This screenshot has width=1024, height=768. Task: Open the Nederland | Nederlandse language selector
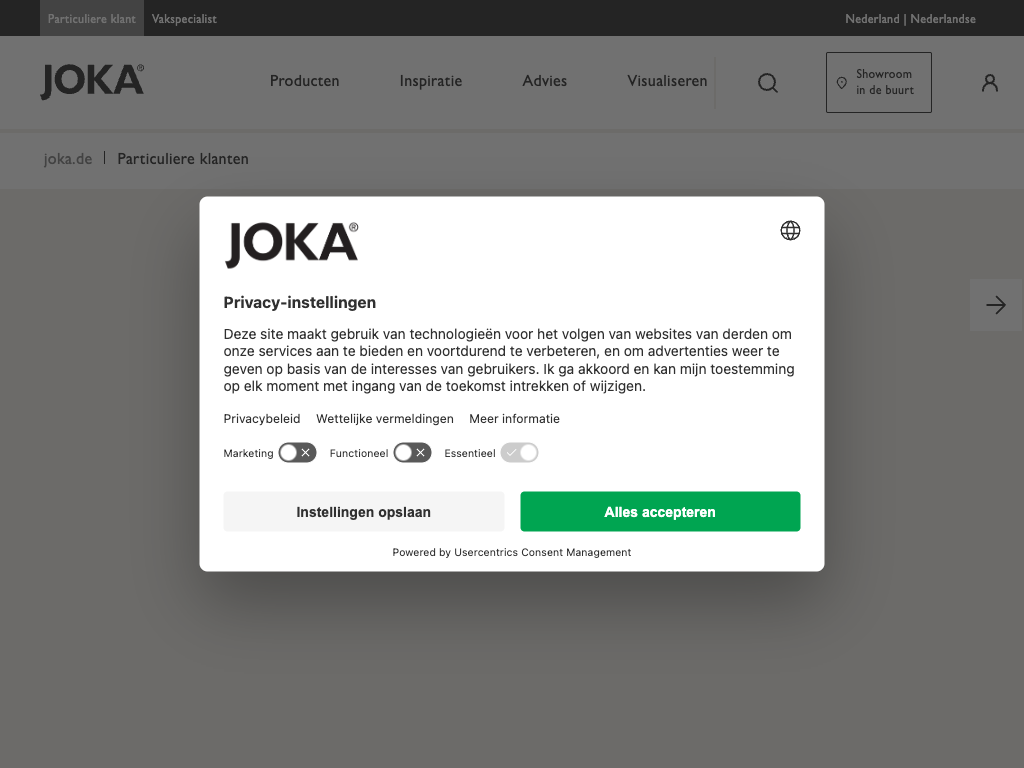[910, 19]
